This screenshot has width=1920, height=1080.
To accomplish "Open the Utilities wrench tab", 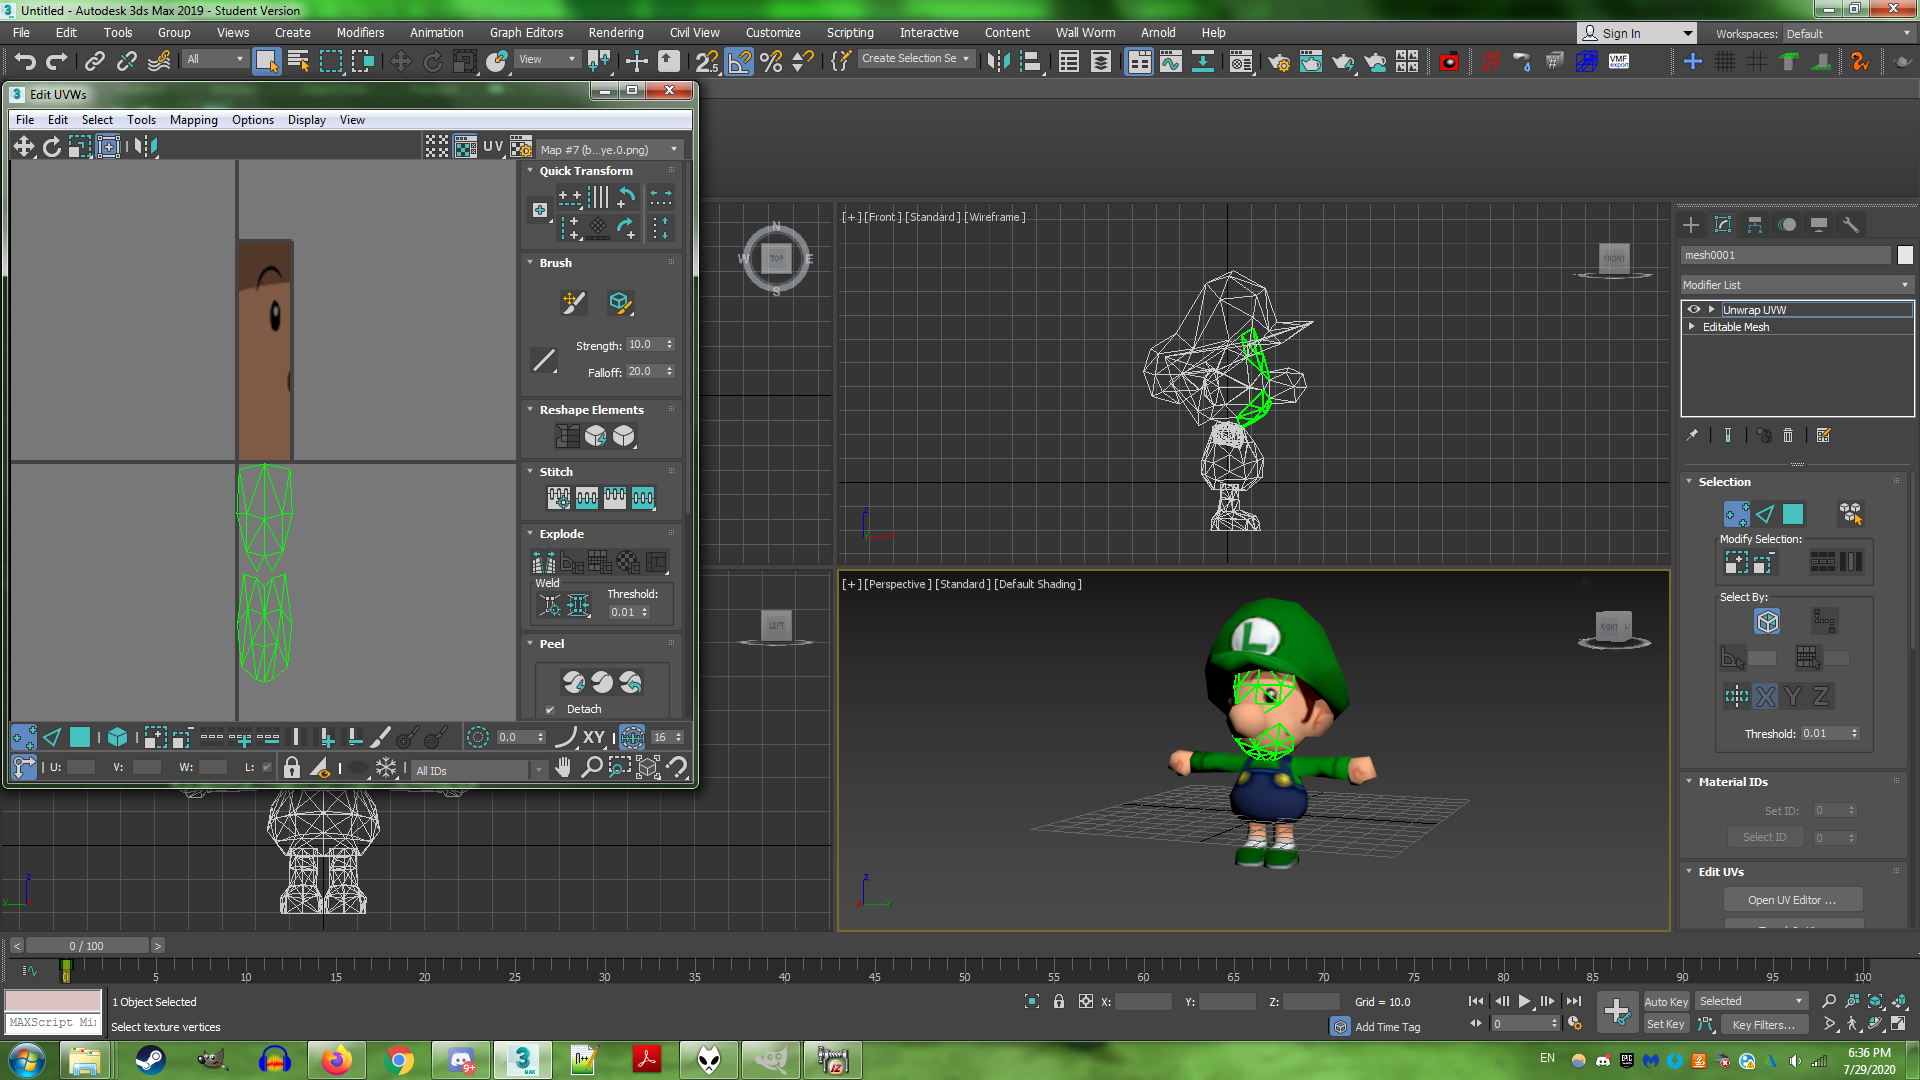I will (x=1851, y=225).
